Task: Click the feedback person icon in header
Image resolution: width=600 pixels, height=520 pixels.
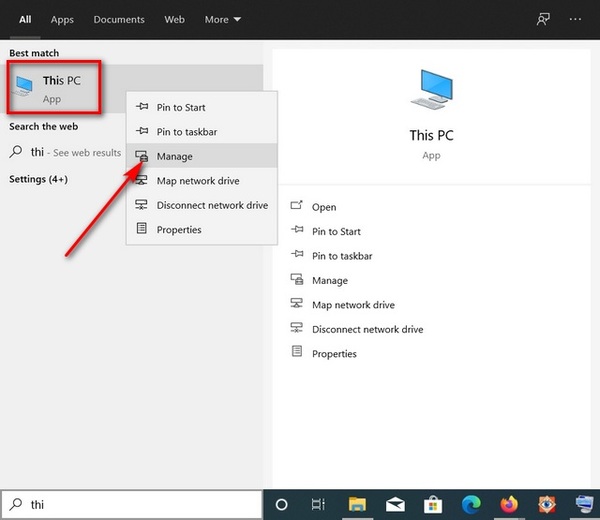Action: (543, 19)
